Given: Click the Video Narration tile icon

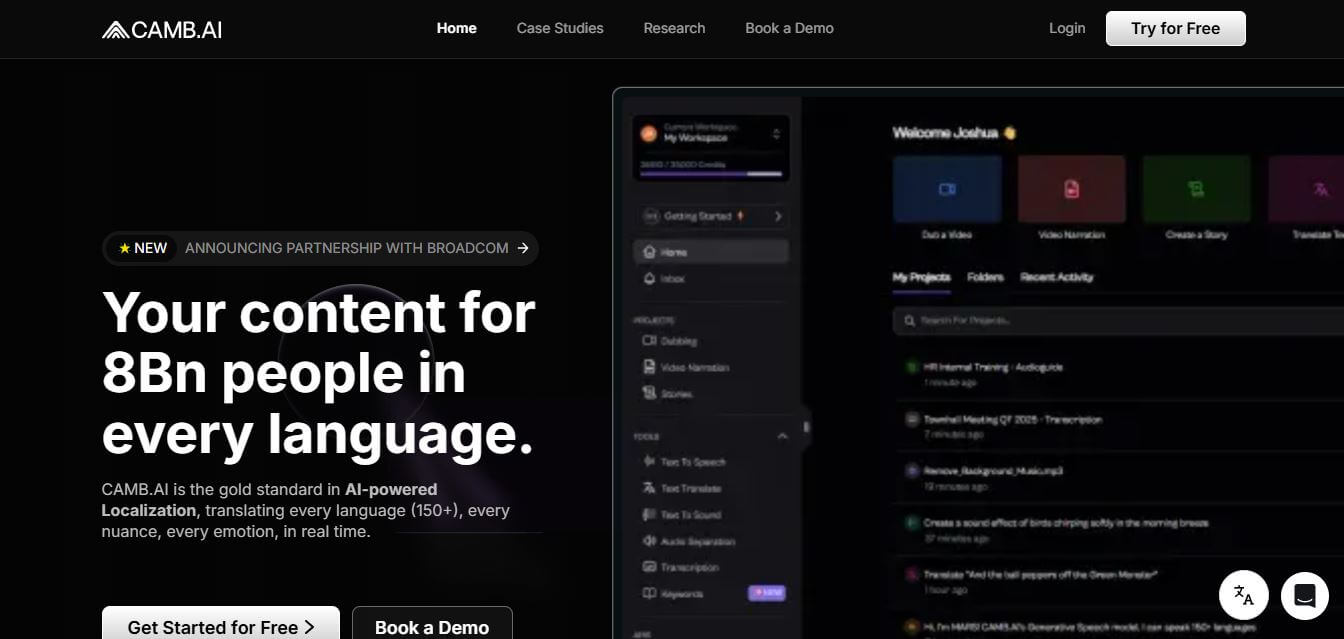Looking at the screenshot, I should pos(1071,189).
